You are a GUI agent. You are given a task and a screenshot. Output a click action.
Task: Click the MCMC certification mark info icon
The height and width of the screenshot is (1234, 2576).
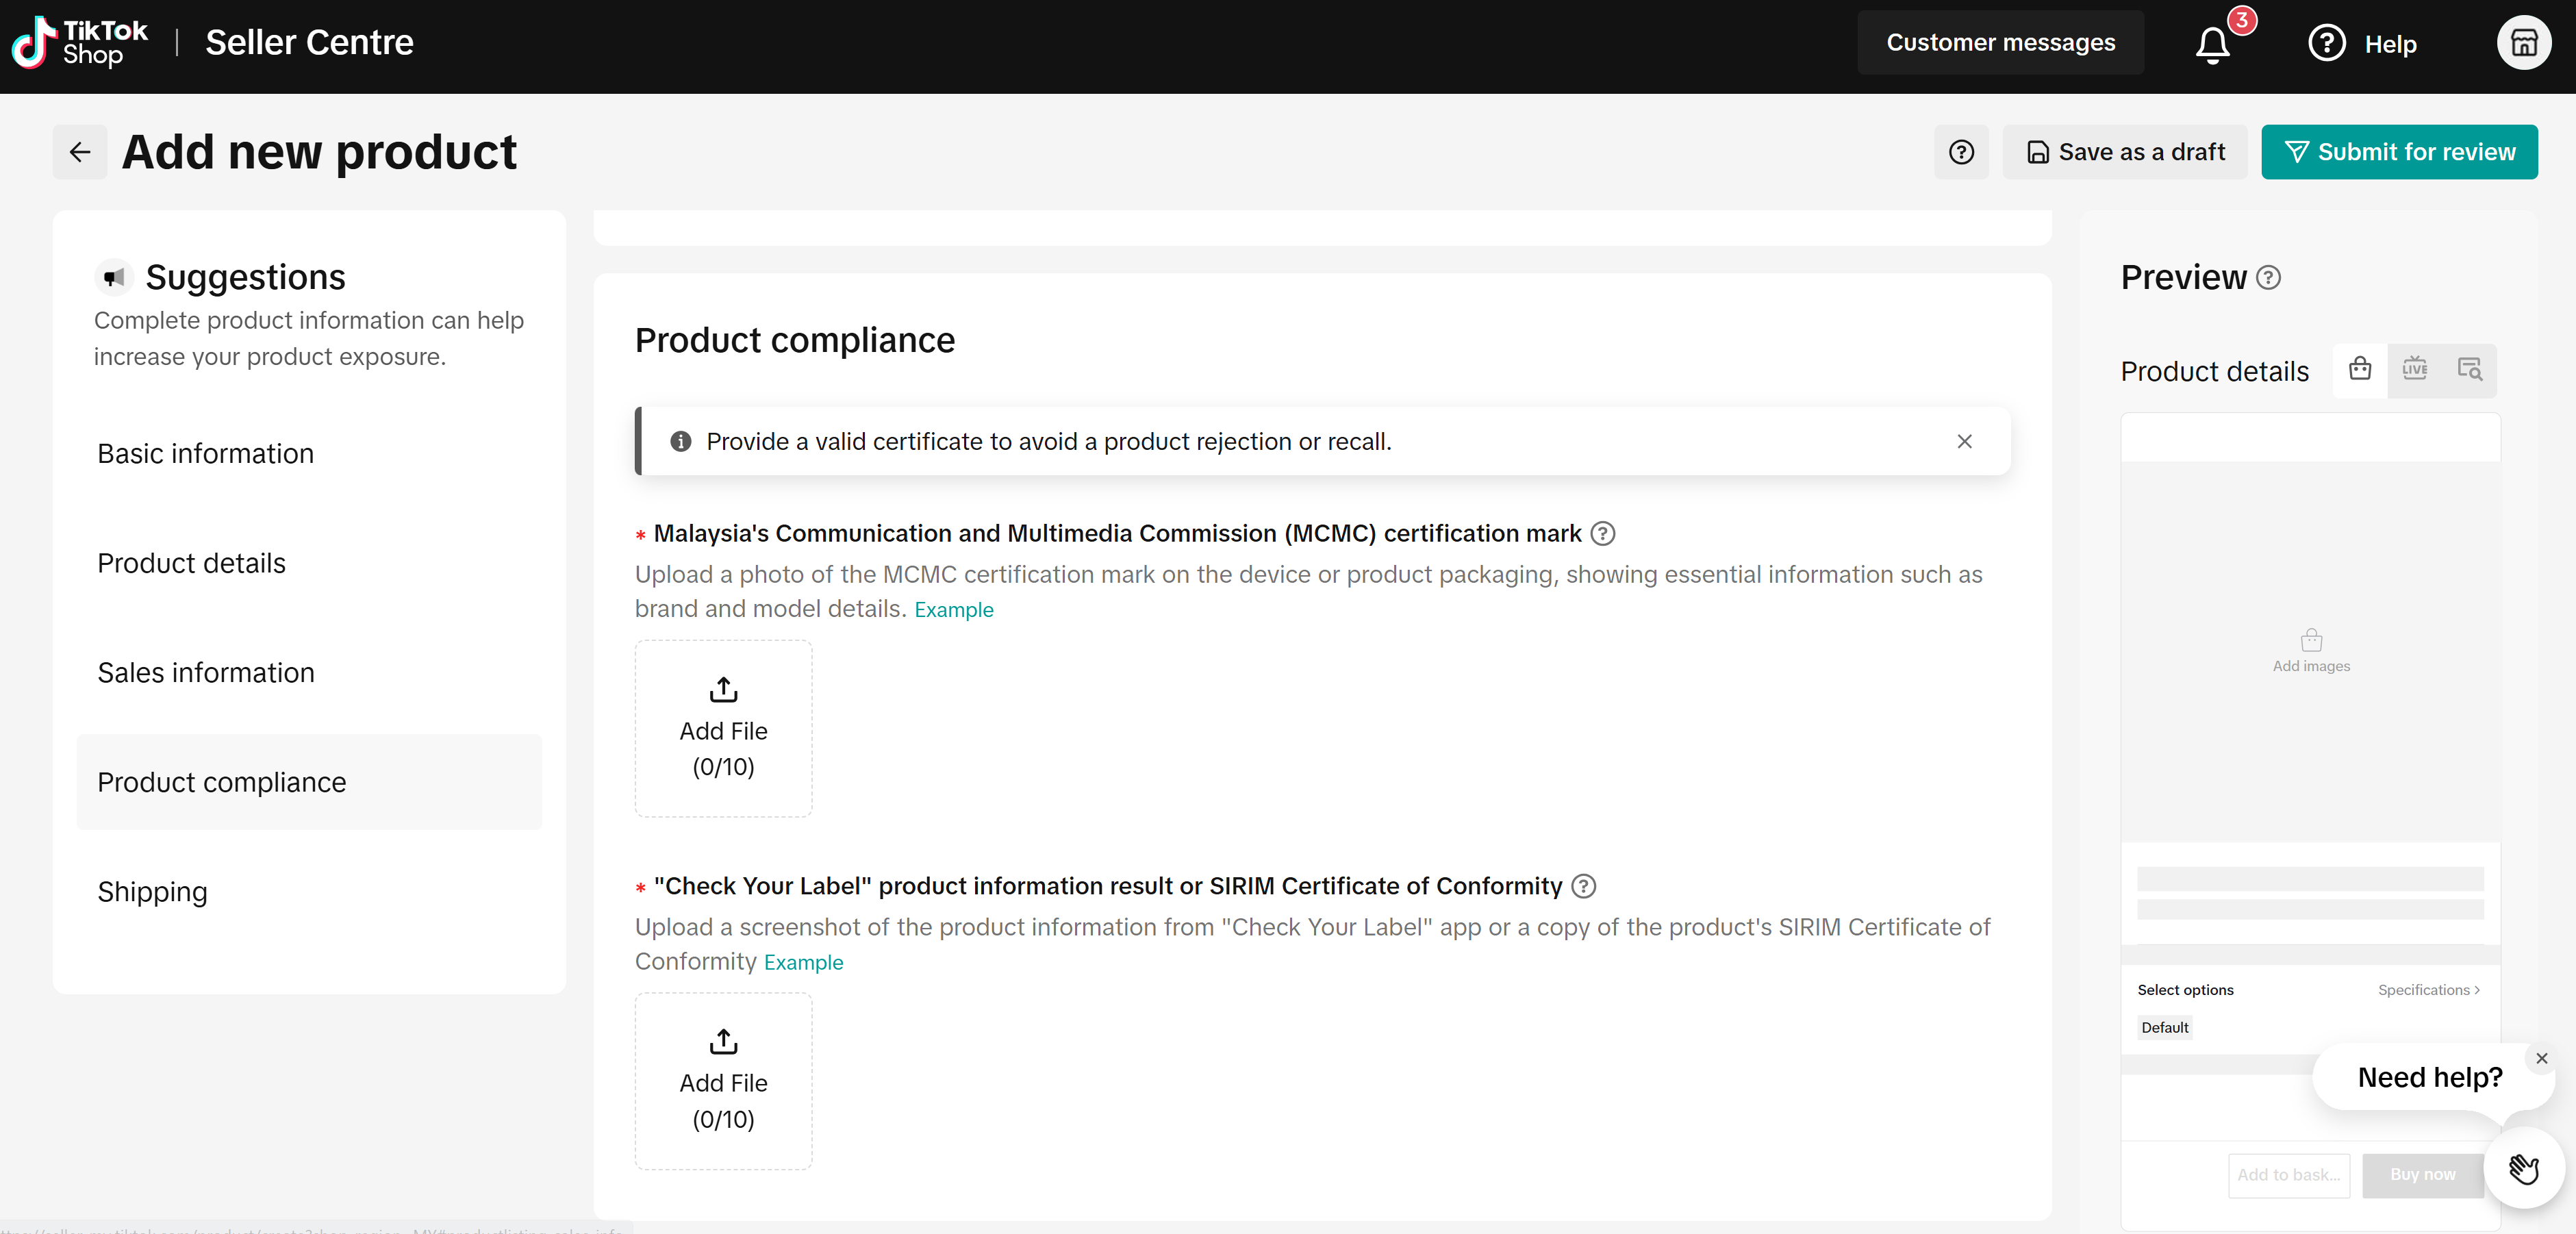pyautogui.click(x=1603, y=533)
